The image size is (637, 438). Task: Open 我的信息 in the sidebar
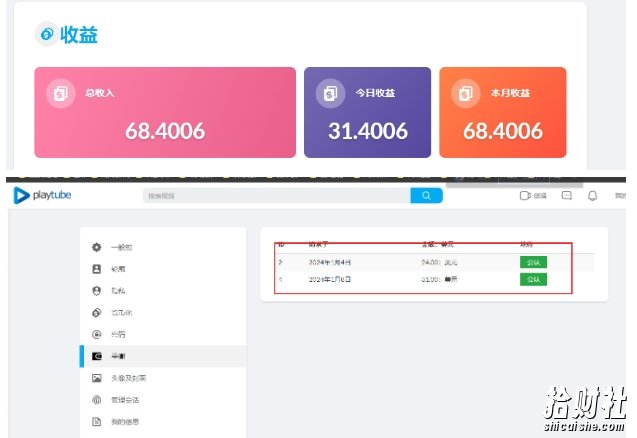[162, 422]
